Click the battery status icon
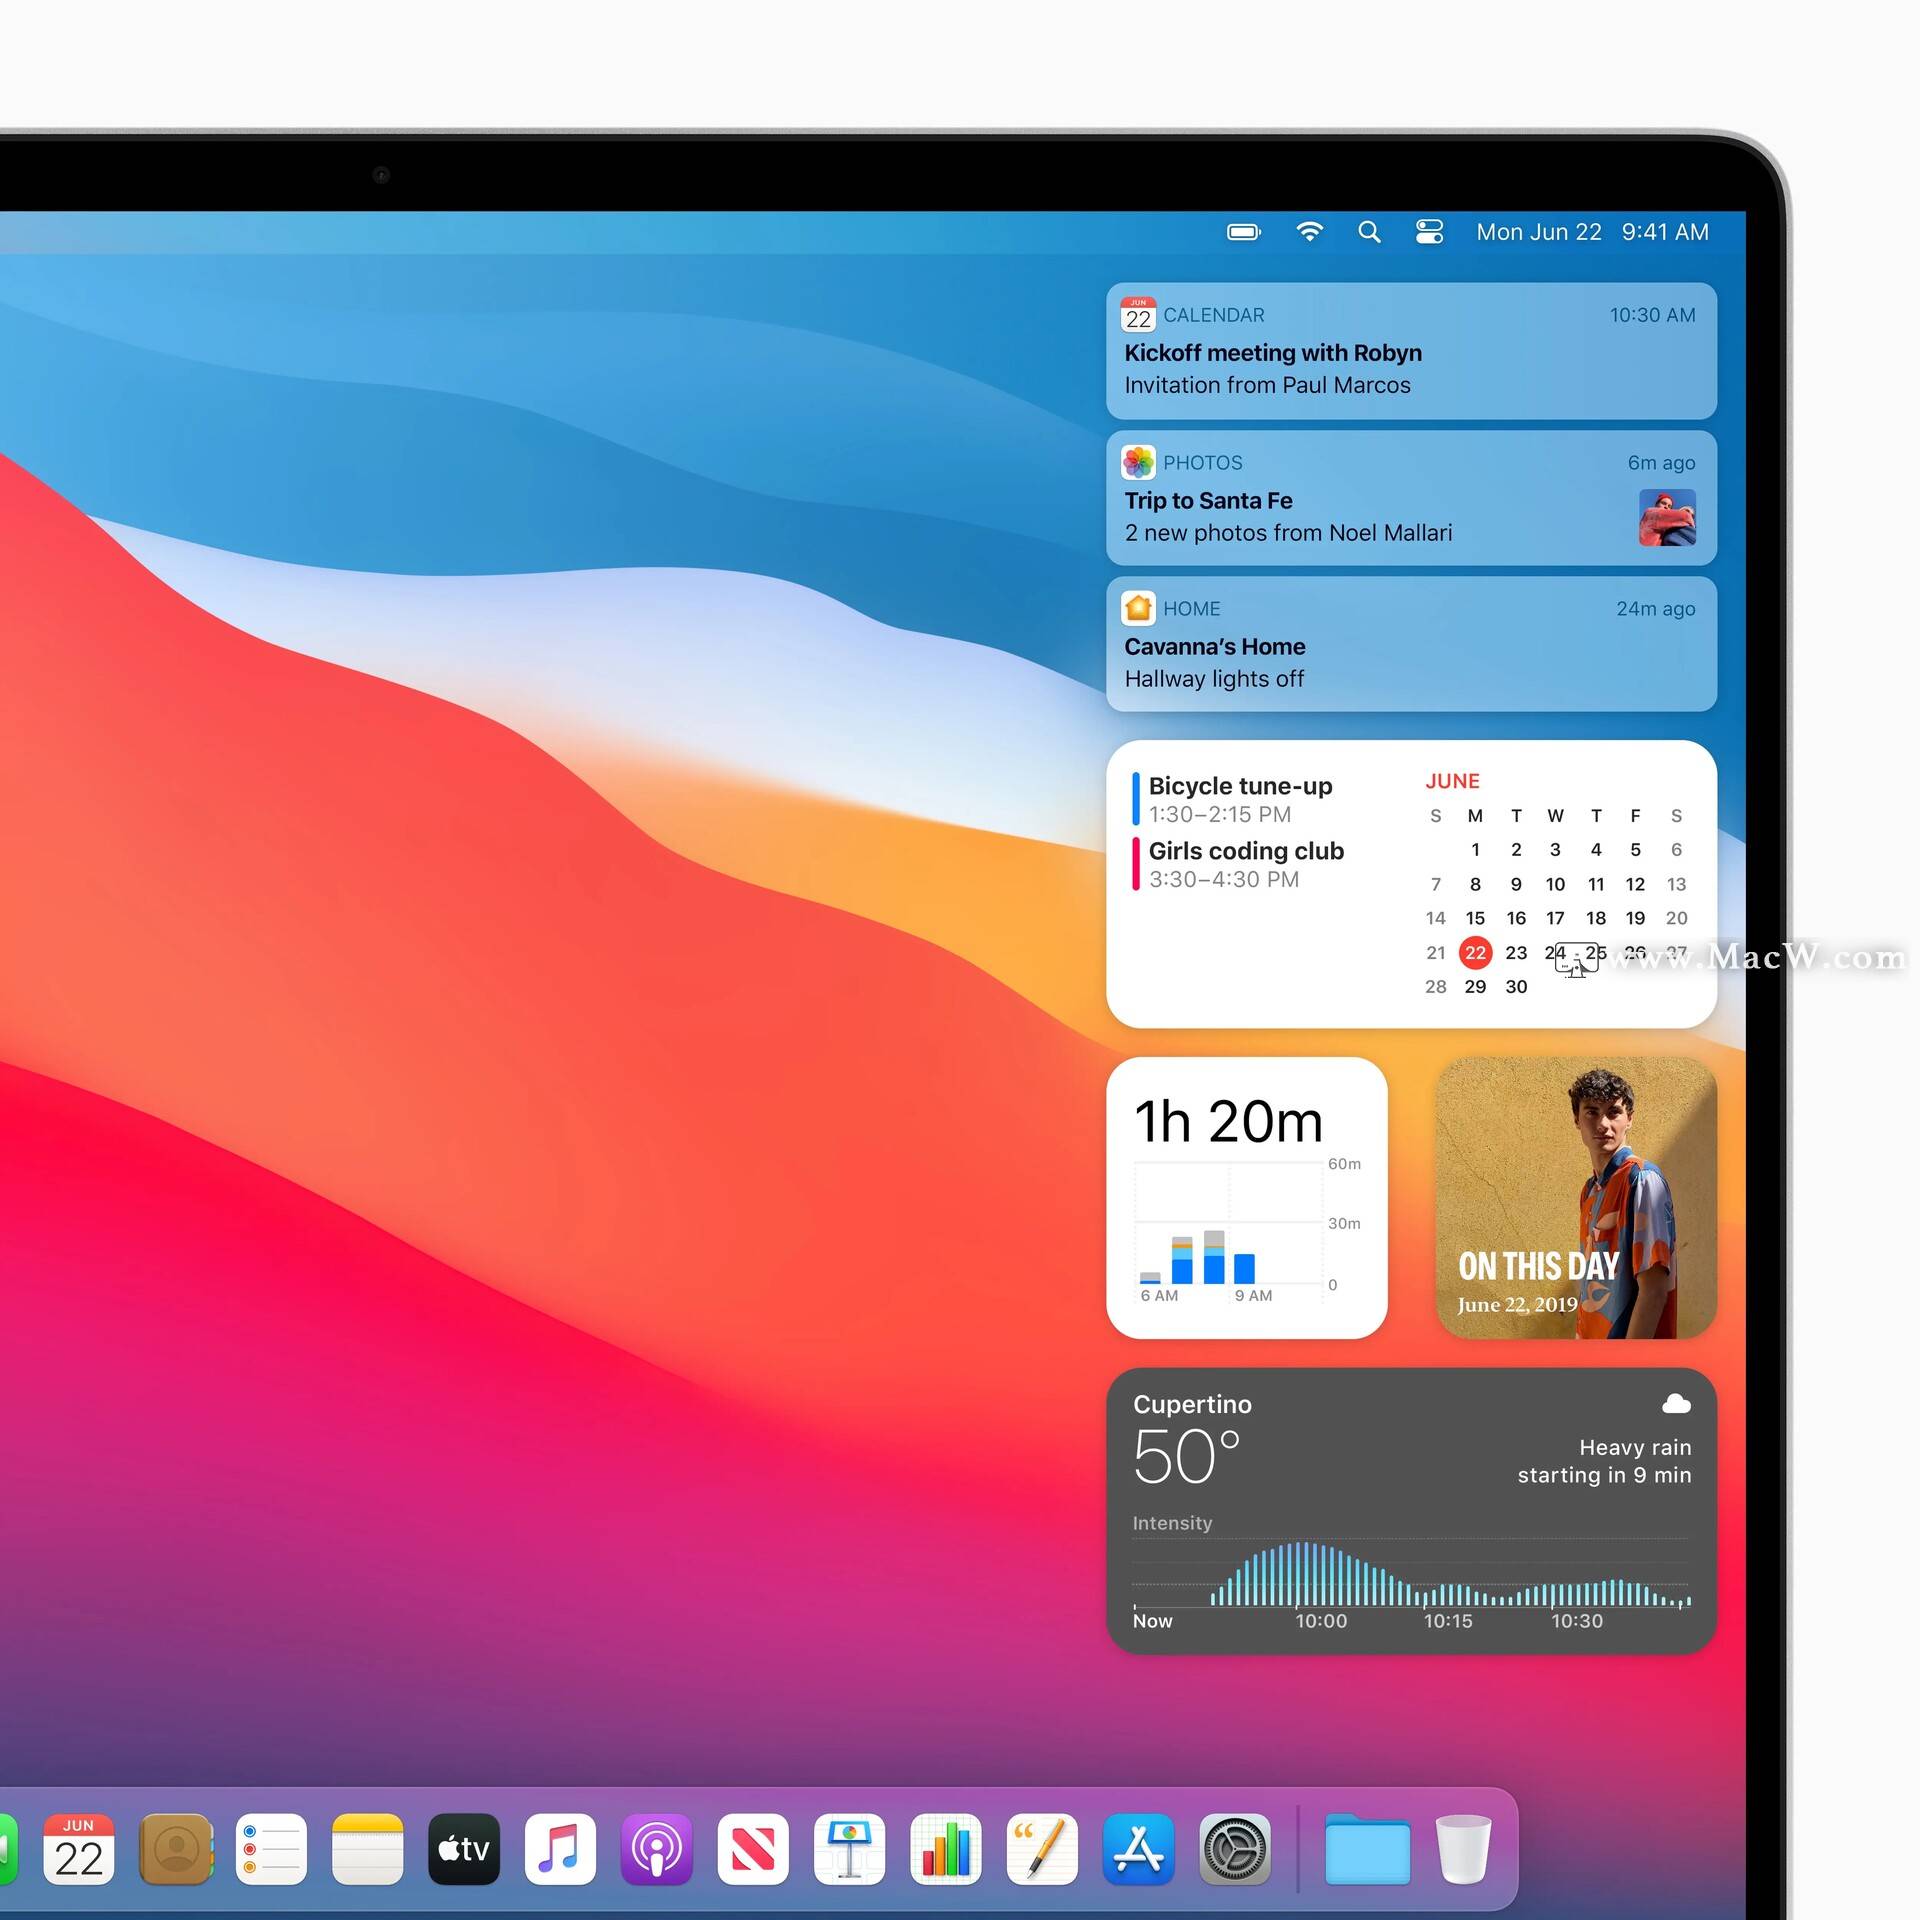This screenshot has width=1920, height=1920. click(x=1243, y=232)
